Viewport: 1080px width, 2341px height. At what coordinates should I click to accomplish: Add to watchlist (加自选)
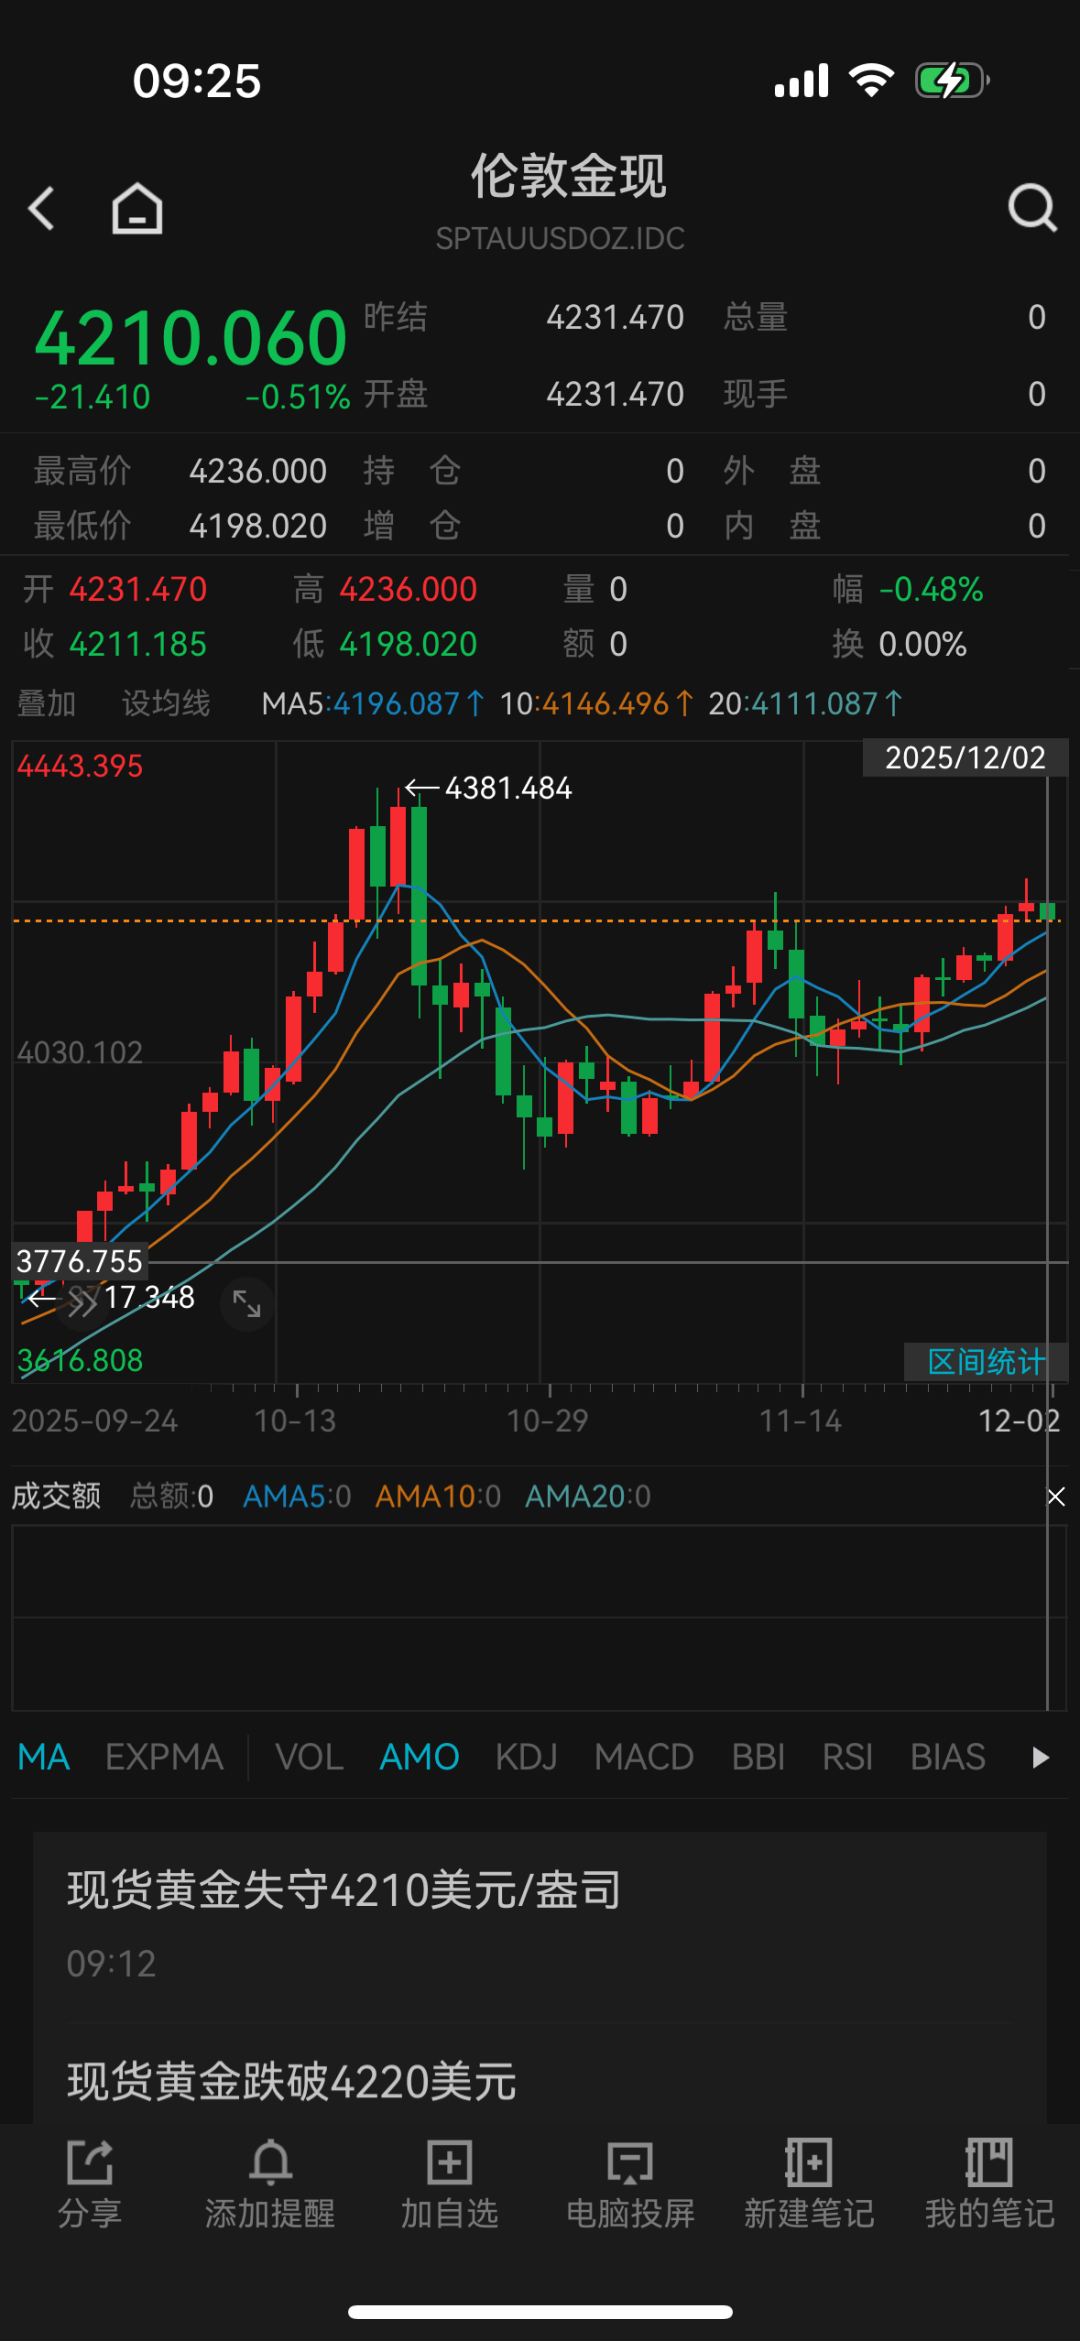coord(450,2185)
